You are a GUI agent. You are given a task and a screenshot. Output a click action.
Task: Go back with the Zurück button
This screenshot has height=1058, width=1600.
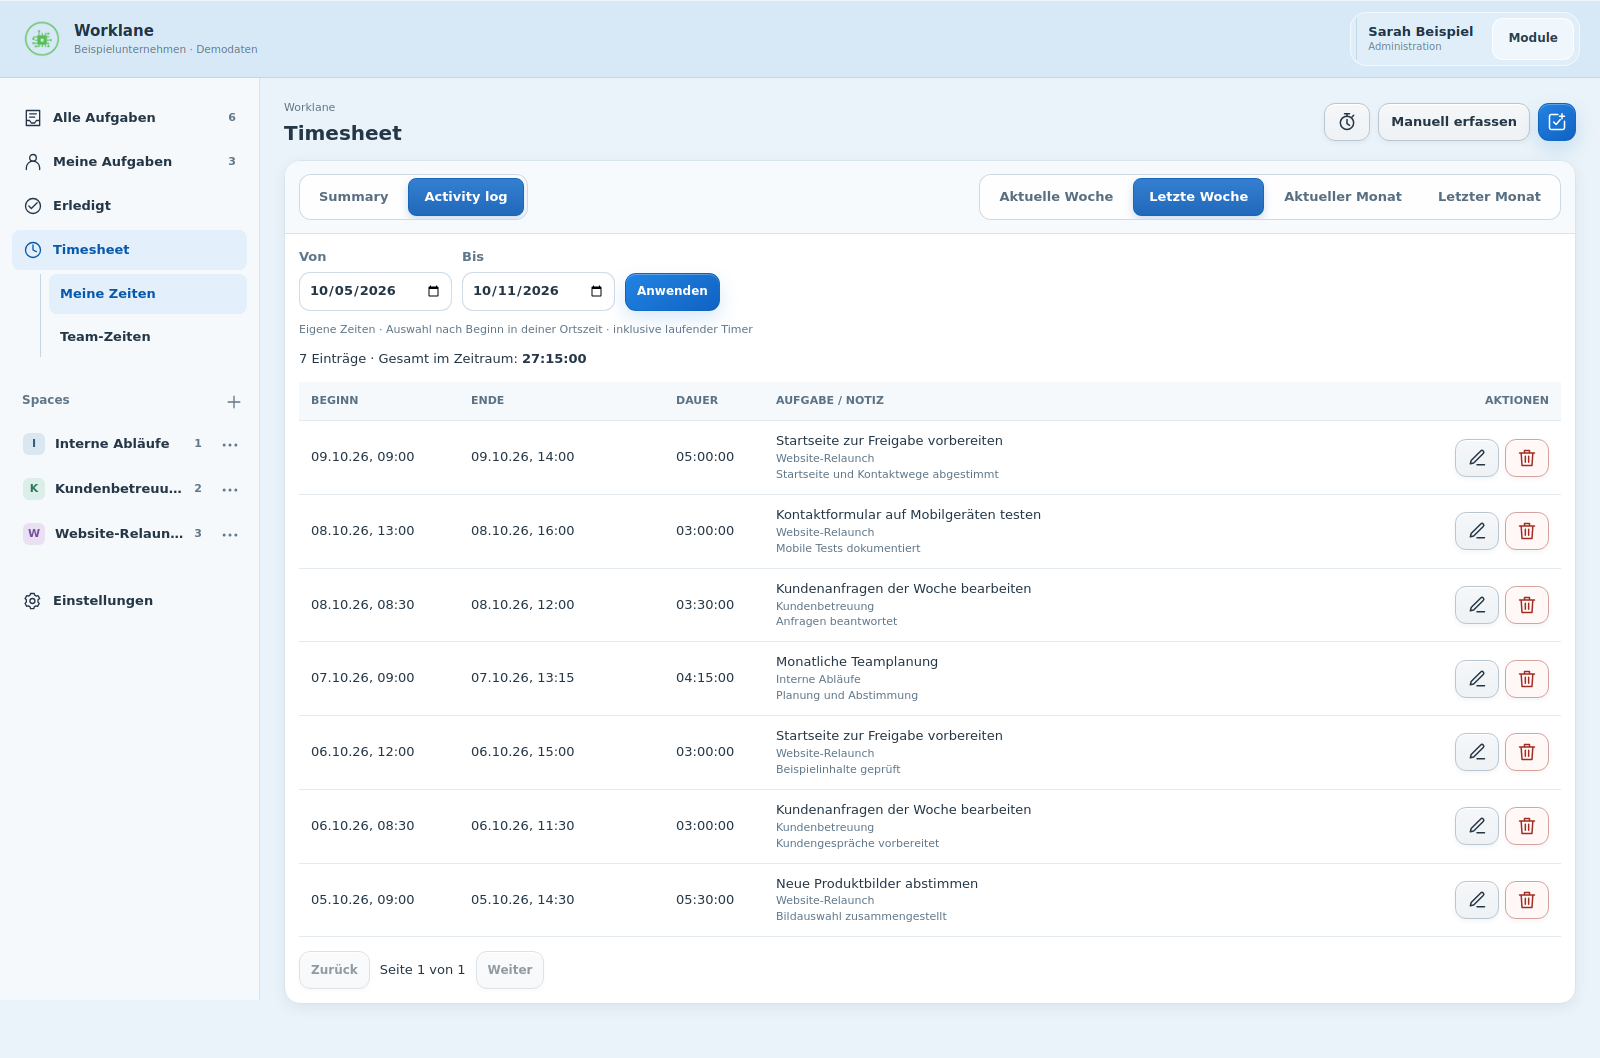point(334,970)
